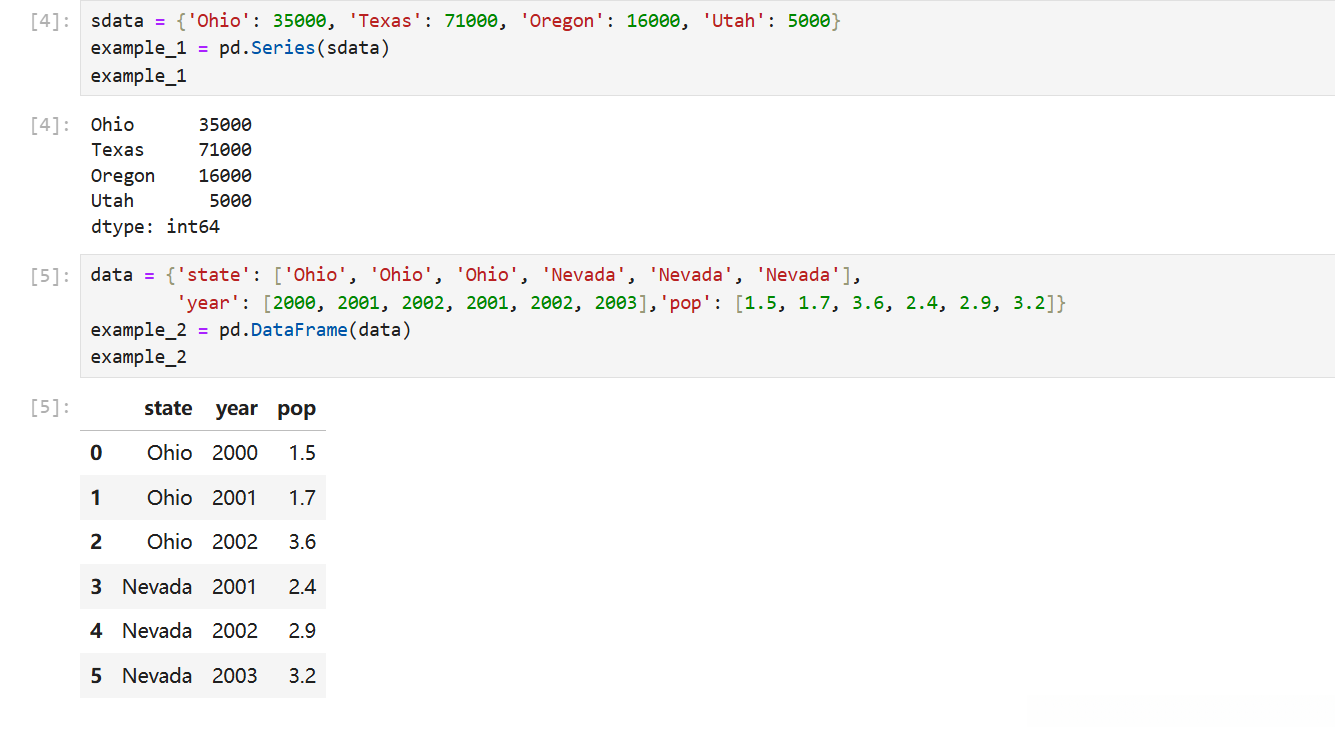Click row index 5 in the DataFrame table

(x=96, y=676)
